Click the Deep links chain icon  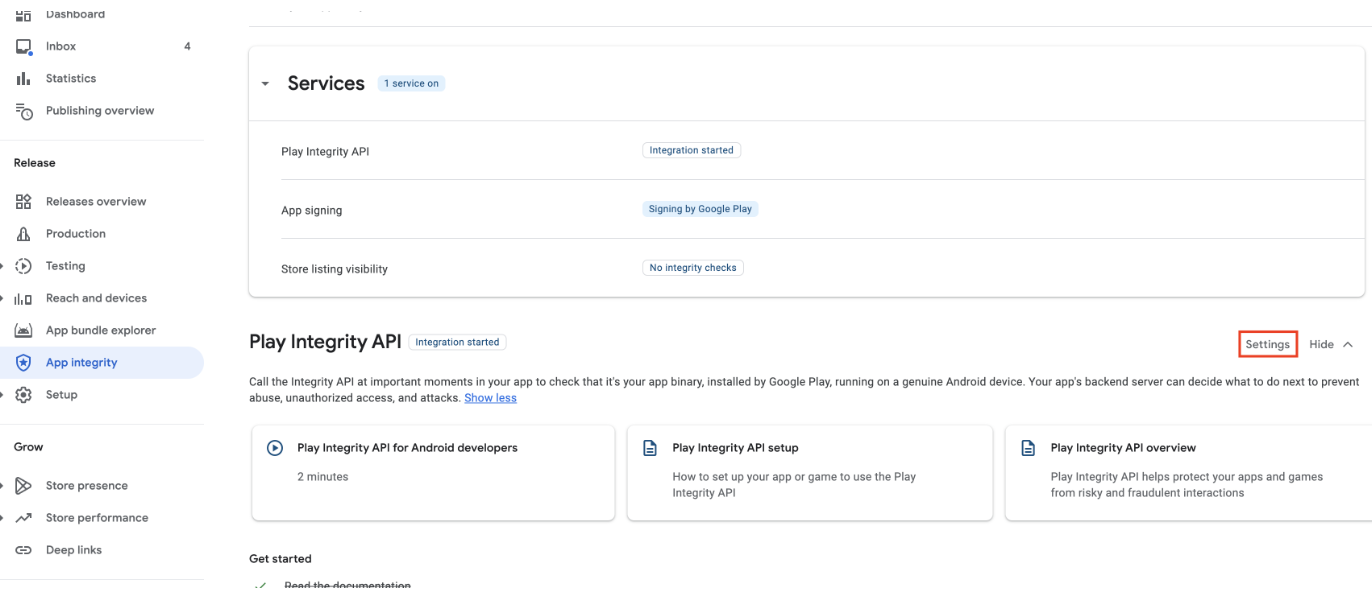(x=24, y=550)
